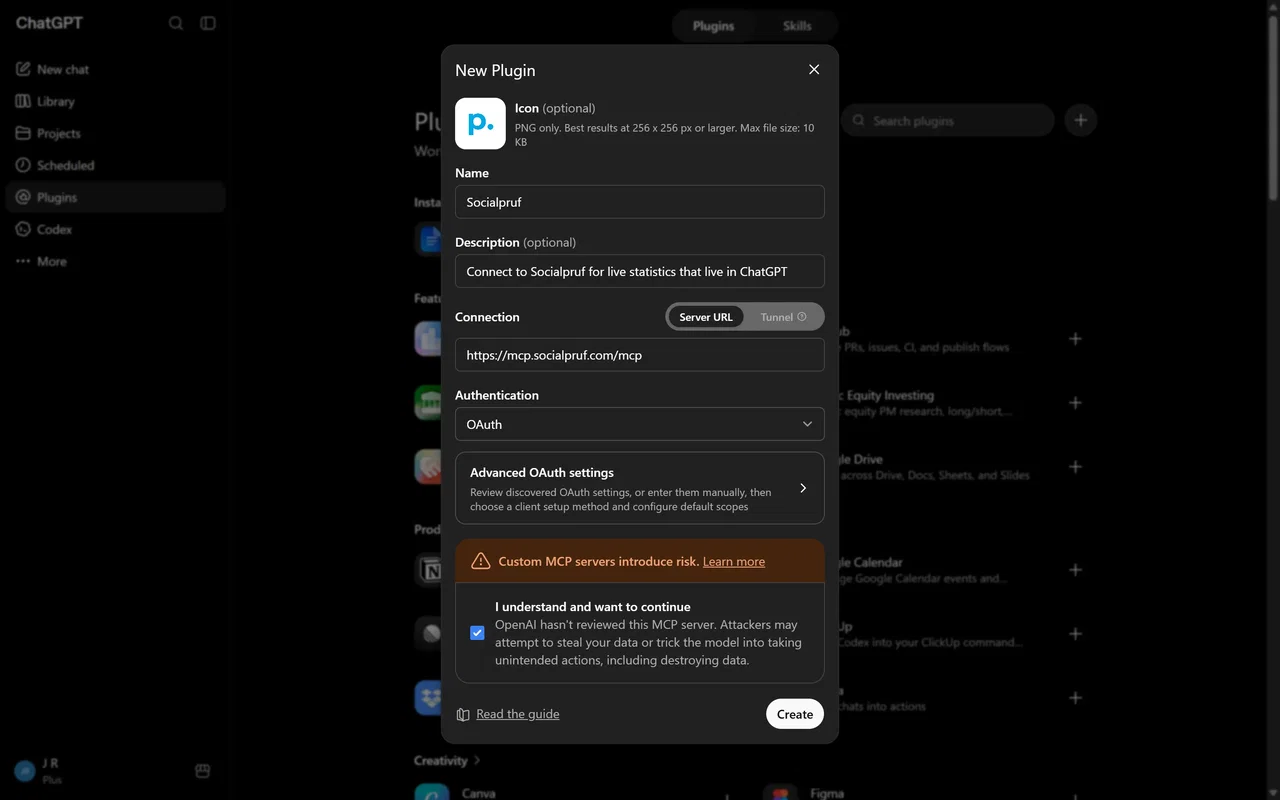
Task: Expand the Creativity category
Action: click(x=447, y=760)
